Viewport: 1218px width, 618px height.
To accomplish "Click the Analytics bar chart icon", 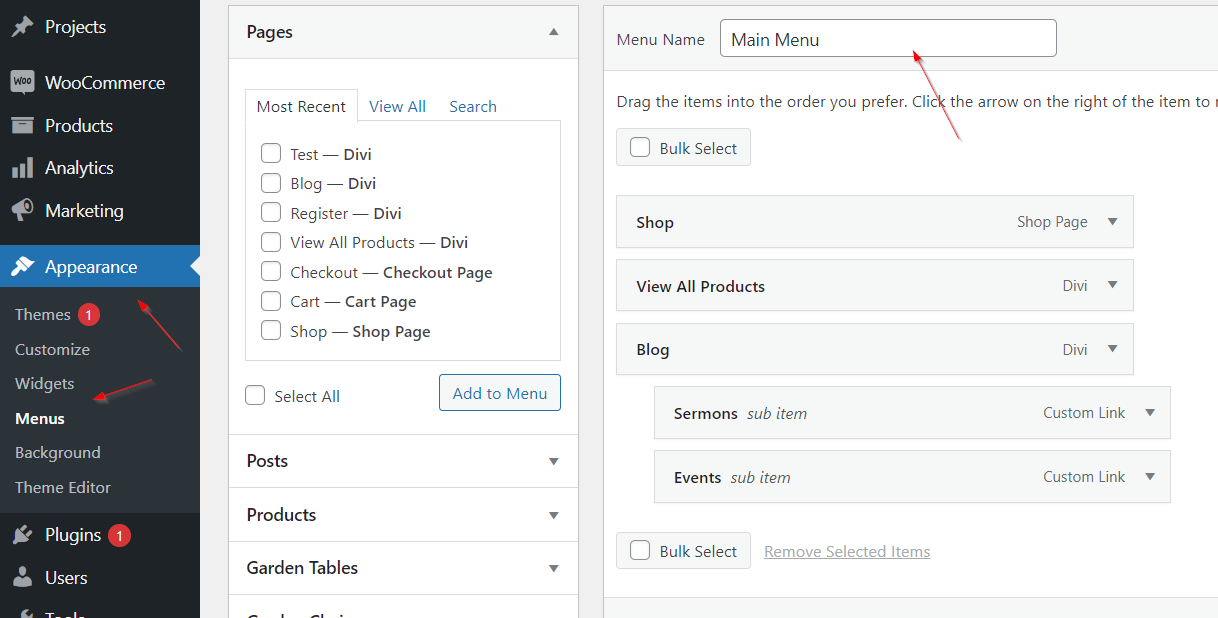I will pyautogui.click(x=22, y=168).
